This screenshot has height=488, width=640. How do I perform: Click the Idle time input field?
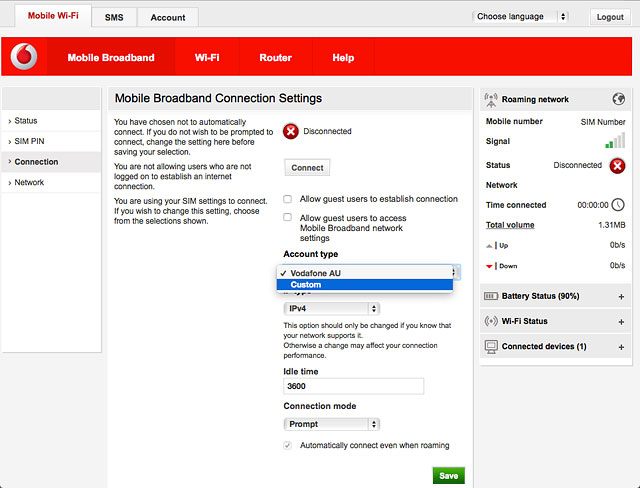tap(353, 386)
